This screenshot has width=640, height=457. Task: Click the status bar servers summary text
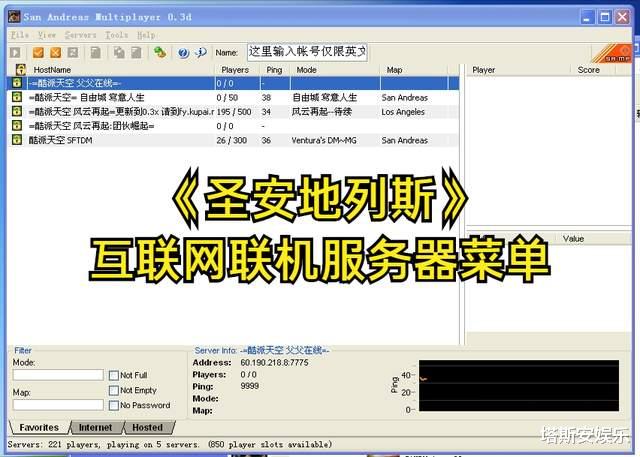pyautogui.click(x=170, y=444)
